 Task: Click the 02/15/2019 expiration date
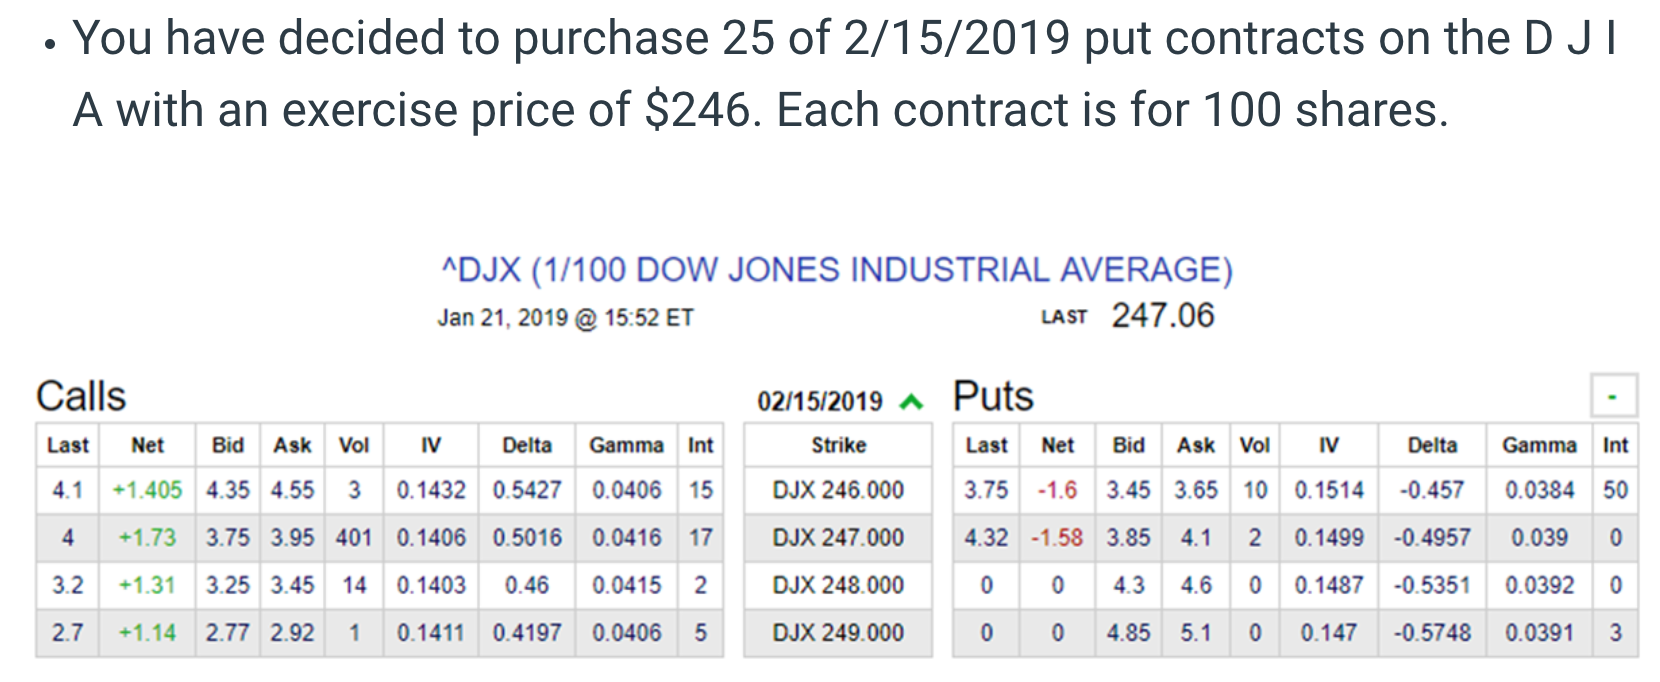pyautogui.click(x=819, y=402)
